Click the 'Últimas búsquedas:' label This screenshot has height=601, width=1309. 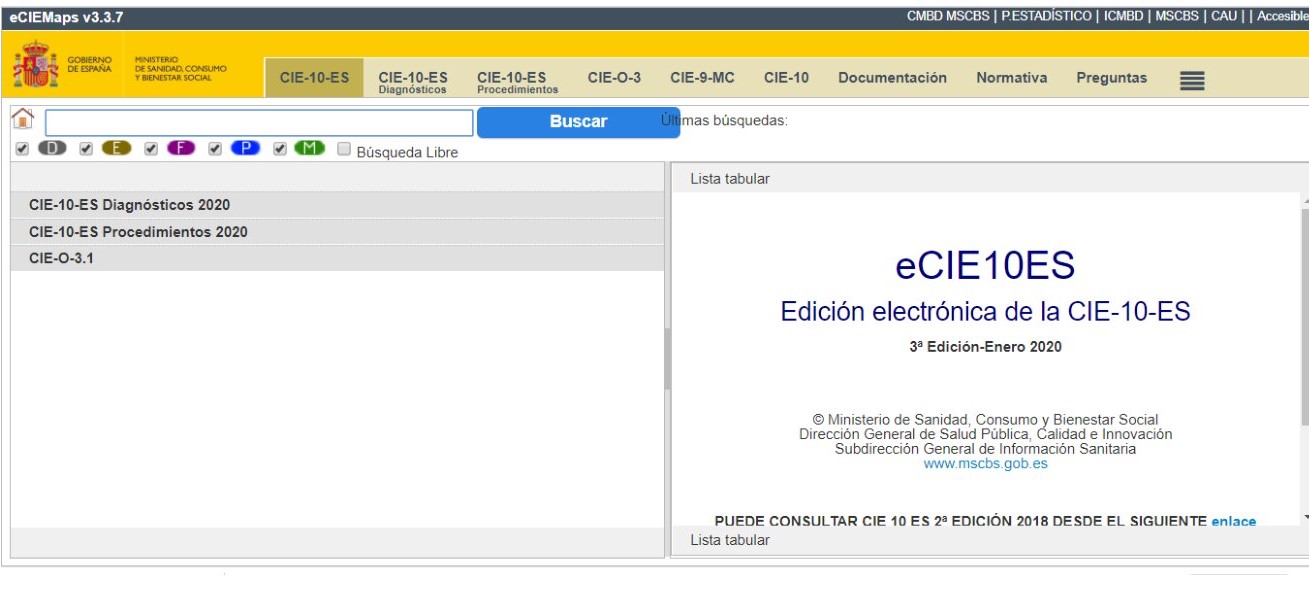(725, 121)
